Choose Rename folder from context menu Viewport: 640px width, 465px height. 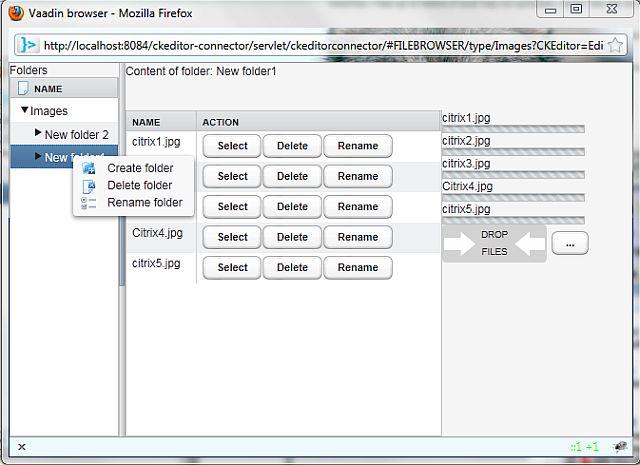point(145,202)
